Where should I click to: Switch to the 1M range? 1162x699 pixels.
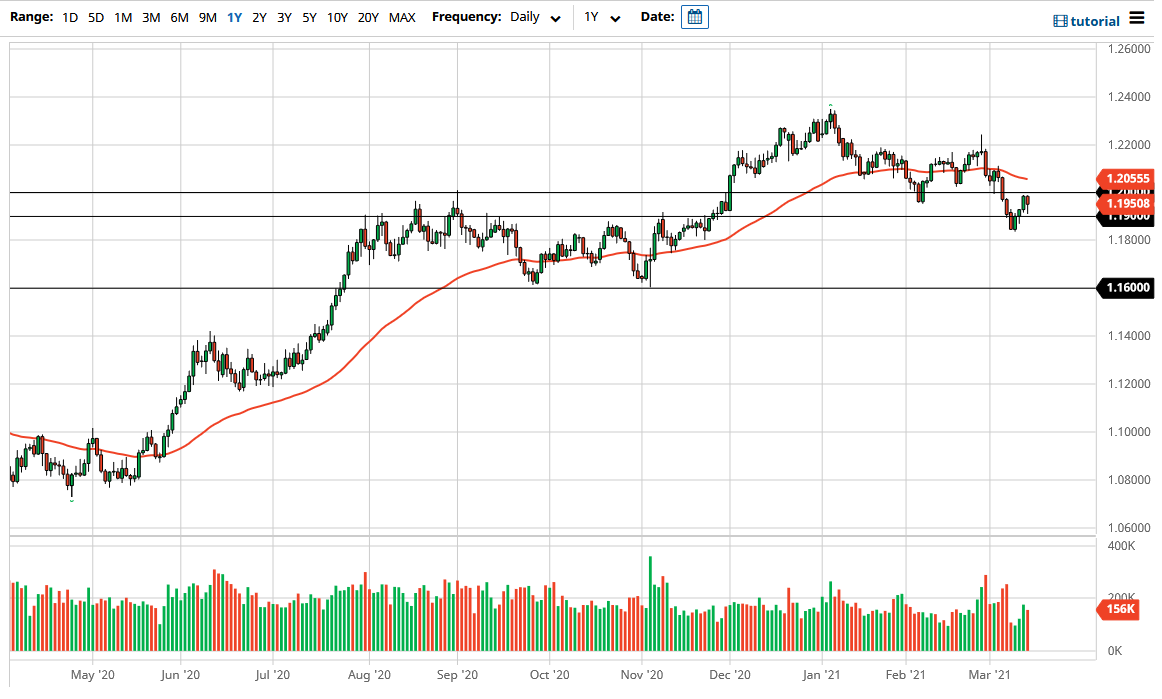coord(122,17)
